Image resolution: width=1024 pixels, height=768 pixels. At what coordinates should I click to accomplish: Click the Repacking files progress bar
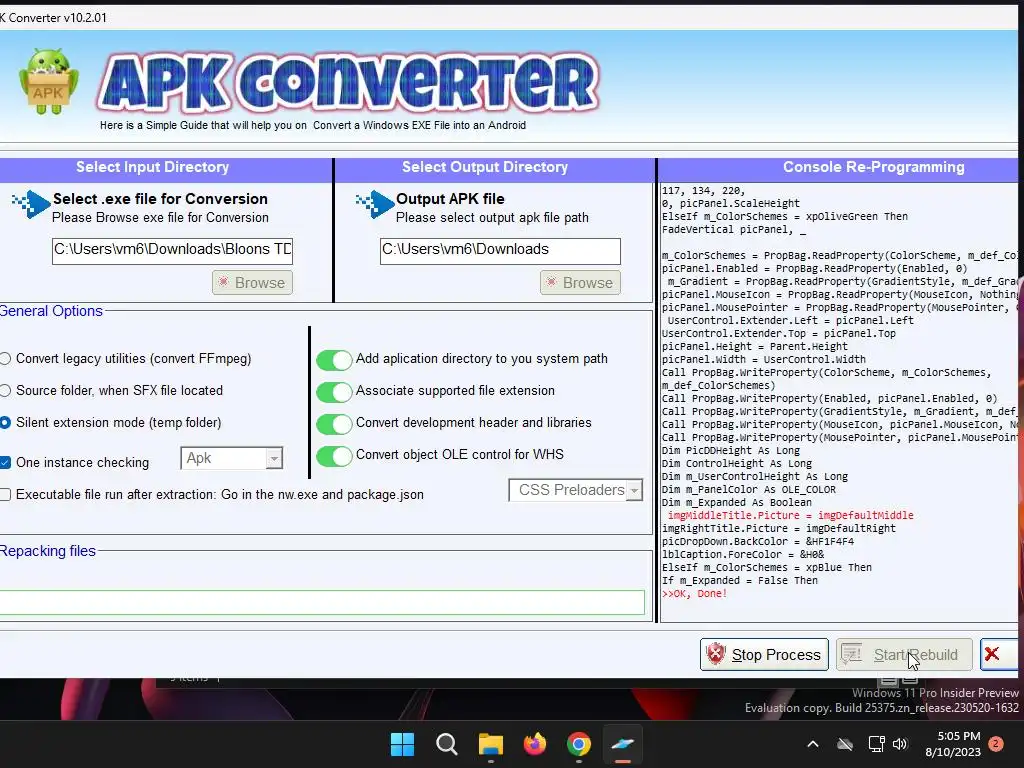tap(322, 602)
